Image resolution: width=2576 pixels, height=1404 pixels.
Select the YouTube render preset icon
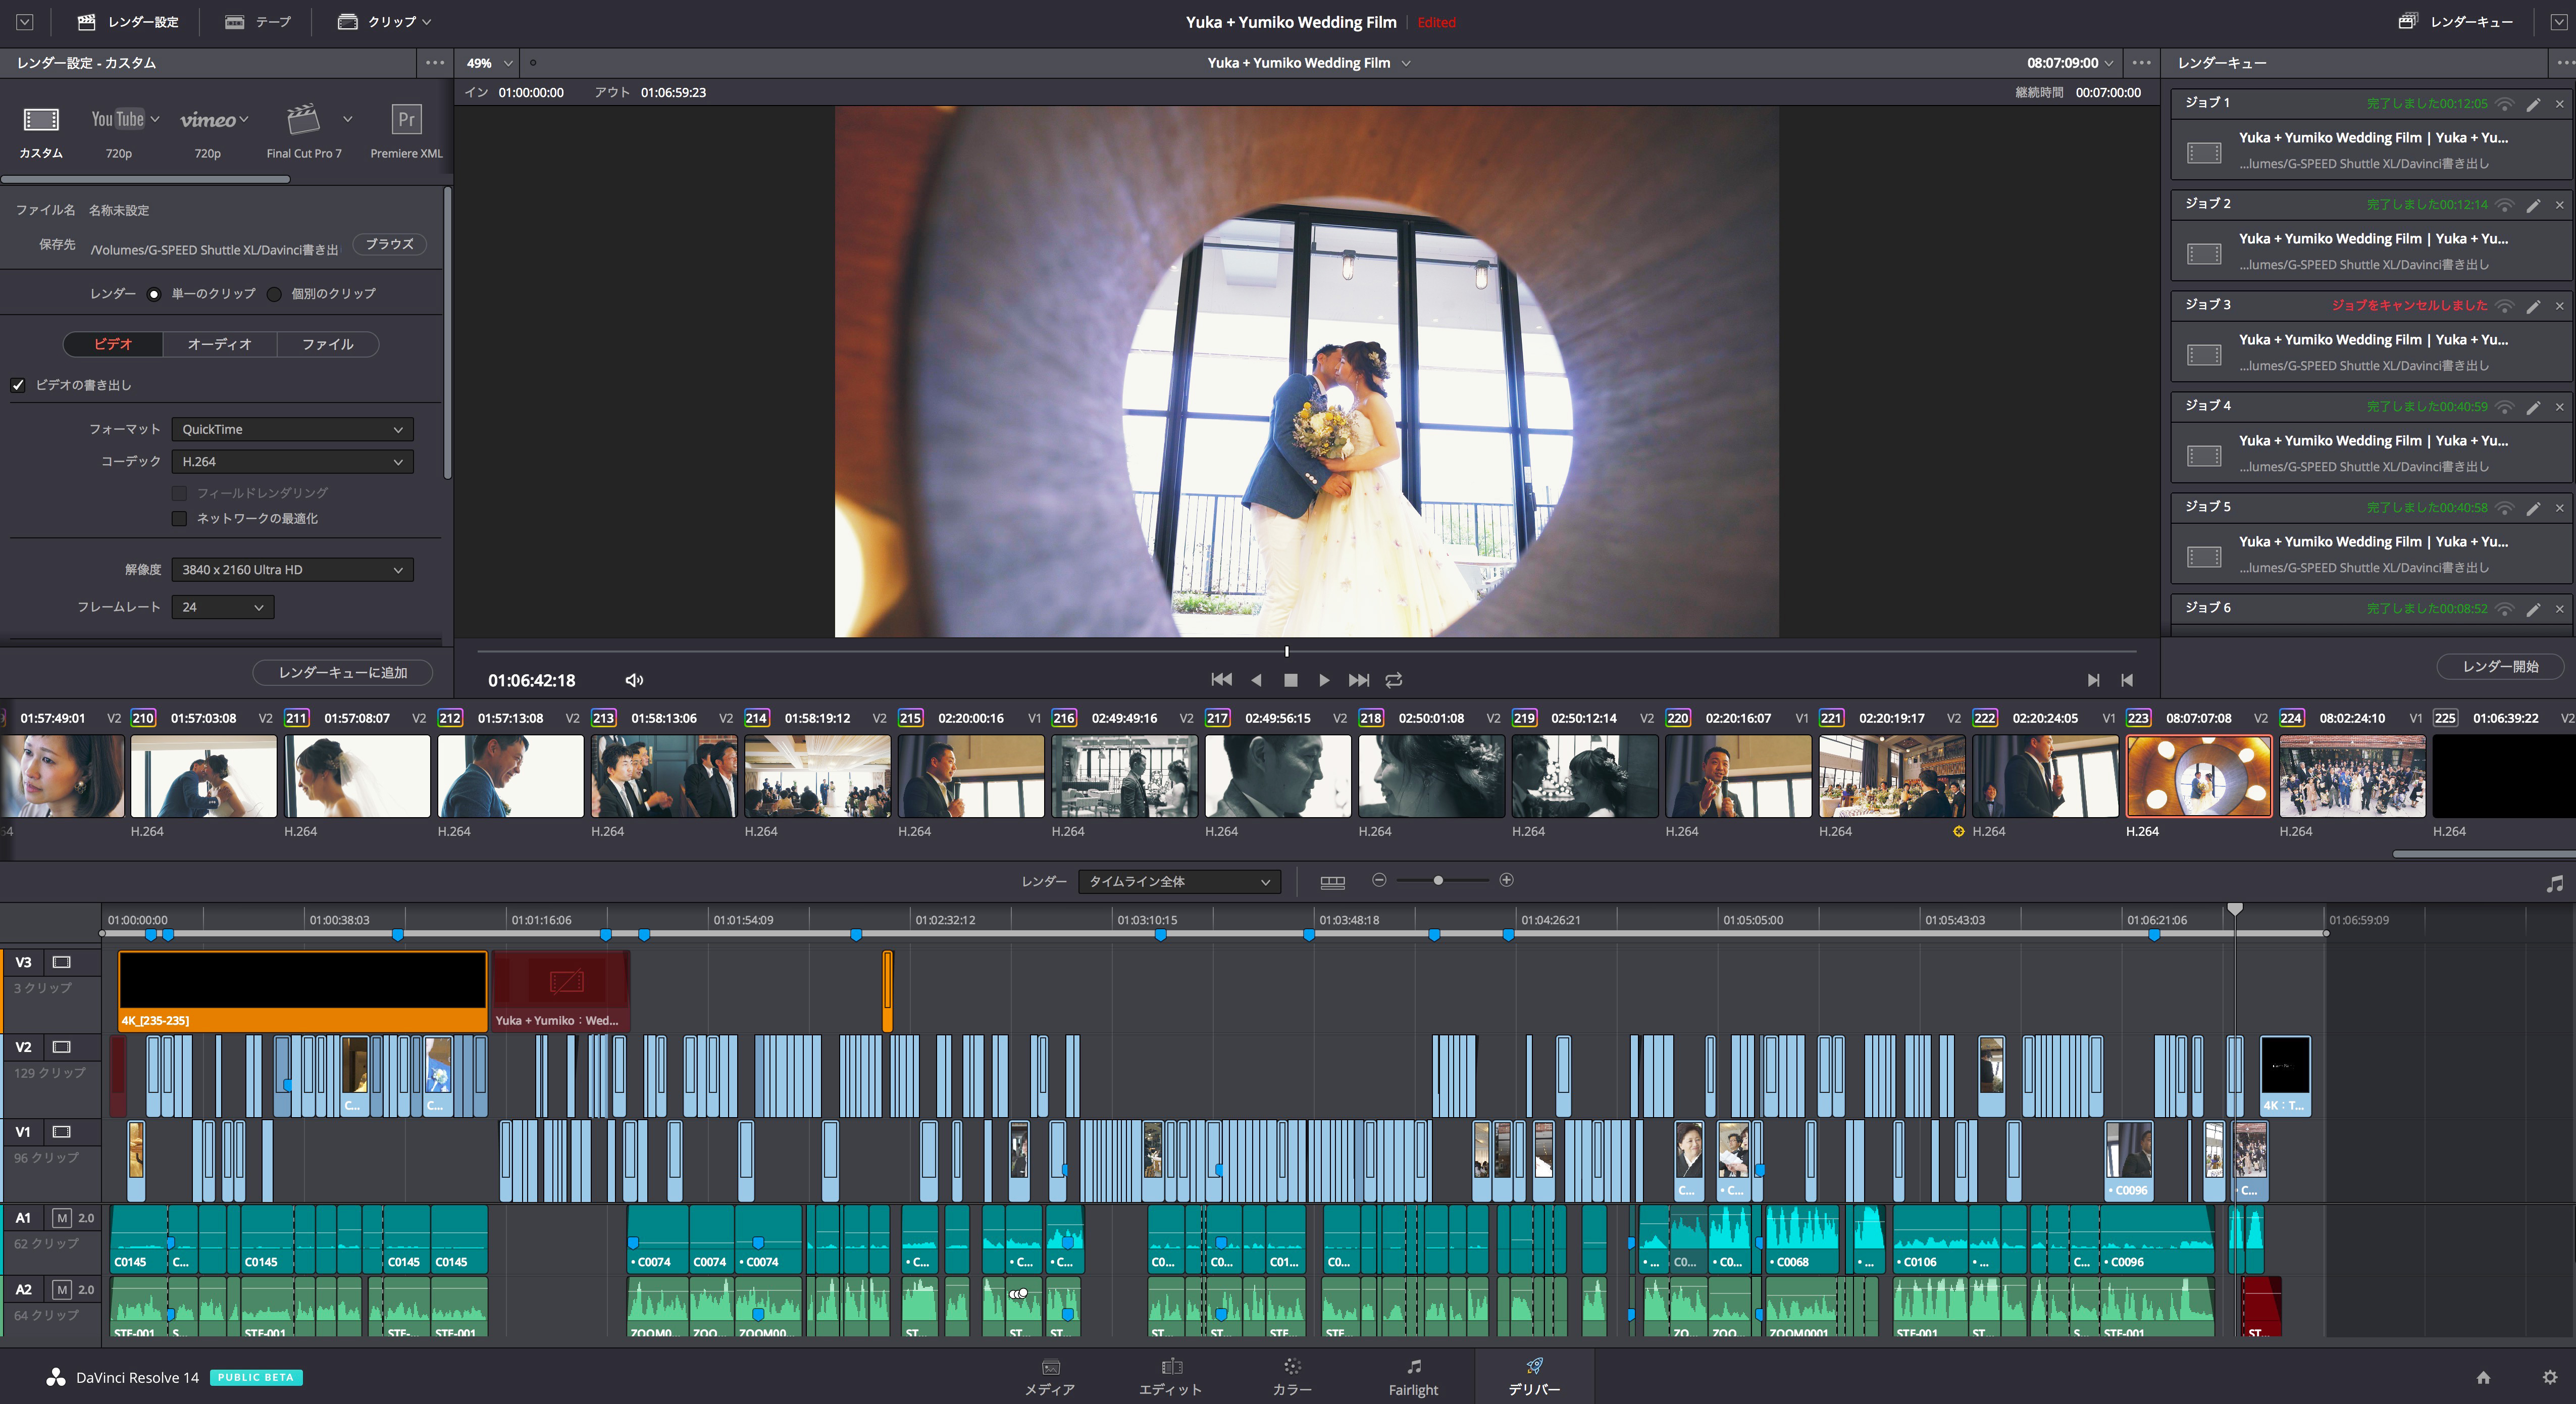point(118,120)
